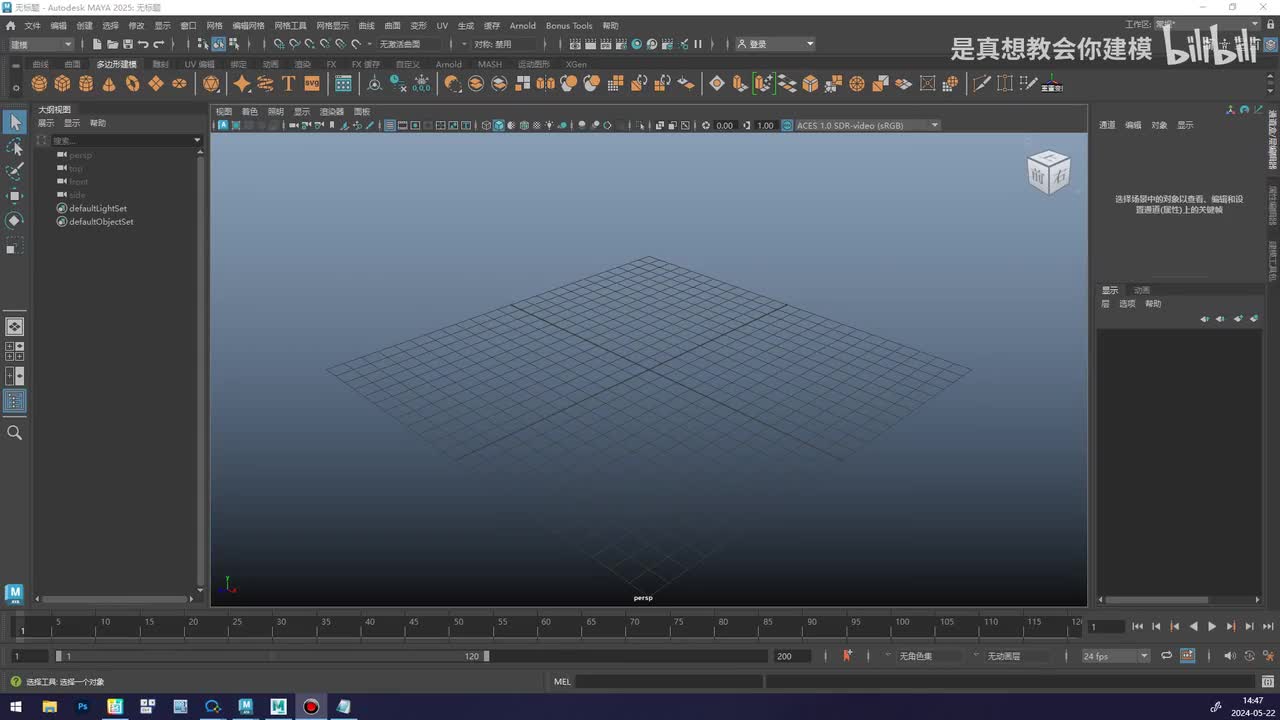Click the polygon Type text tool icon
The image size is (1280, 720).
click(288, 84)
